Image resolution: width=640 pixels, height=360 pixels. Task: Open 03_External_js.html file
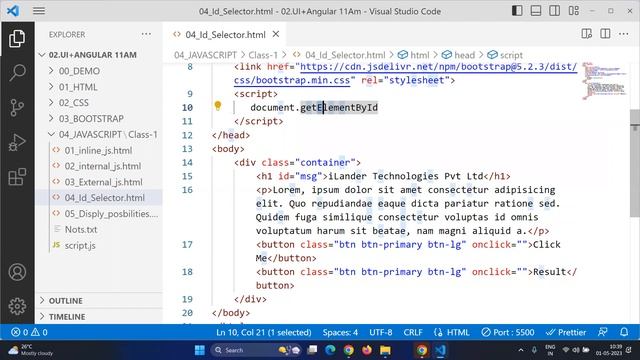[98, 182]
